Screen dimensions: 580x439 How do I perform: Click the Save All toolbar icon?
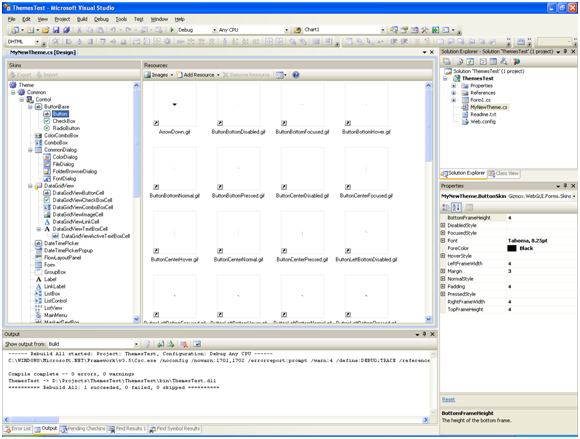point(66,30)
